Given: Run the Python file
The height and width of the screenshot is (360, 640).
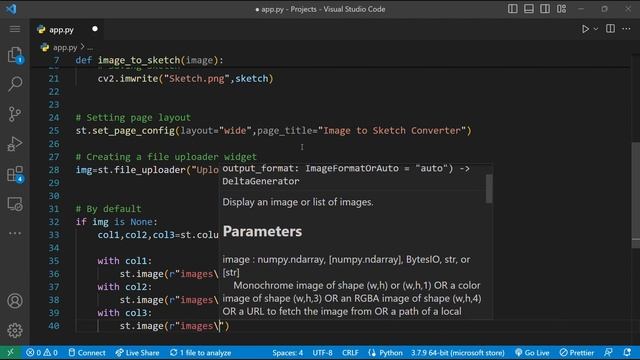Looking at the screenshot, I should (x=585, y=29).
